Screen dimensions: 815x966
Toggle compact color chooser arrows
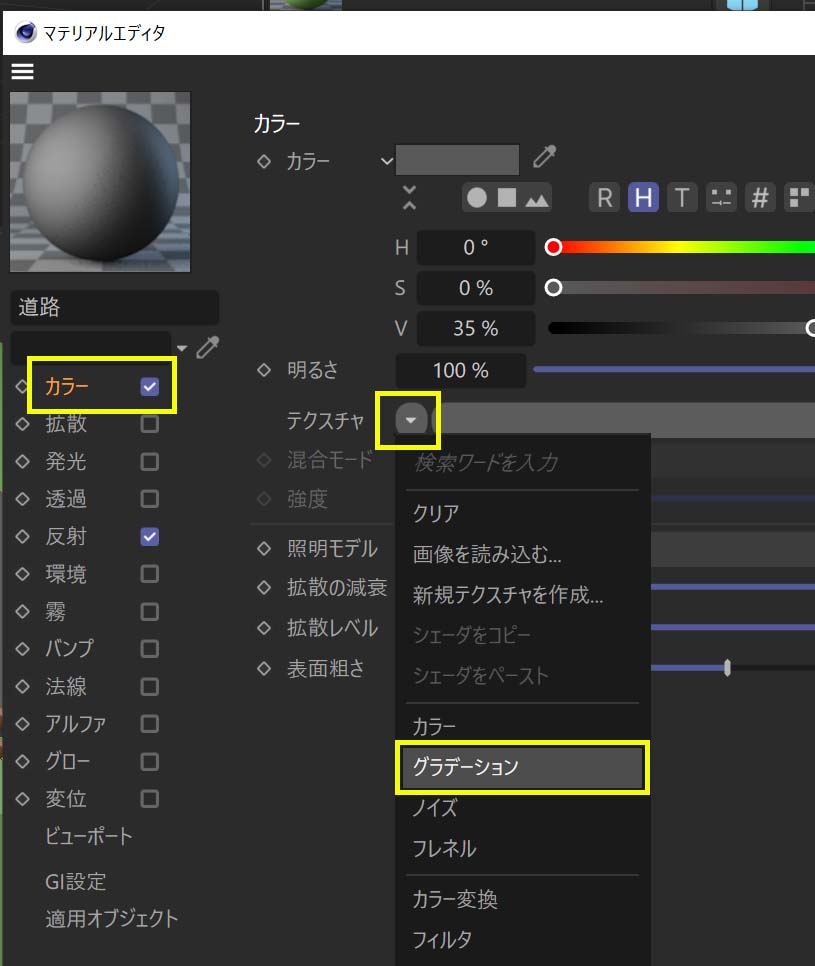(x=409, y=198)
